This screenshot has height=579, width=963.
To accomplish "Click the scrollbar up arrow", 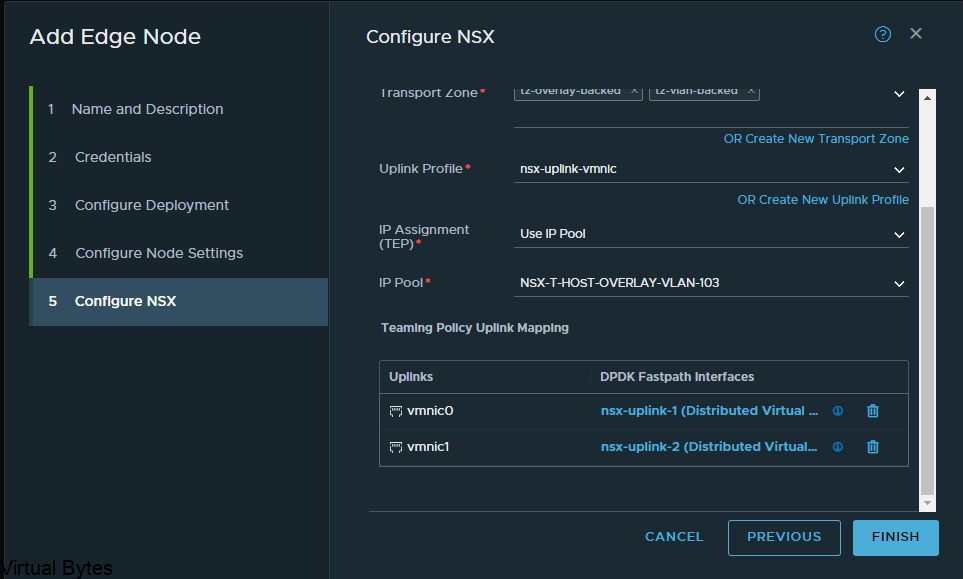I will coord(927,98).
